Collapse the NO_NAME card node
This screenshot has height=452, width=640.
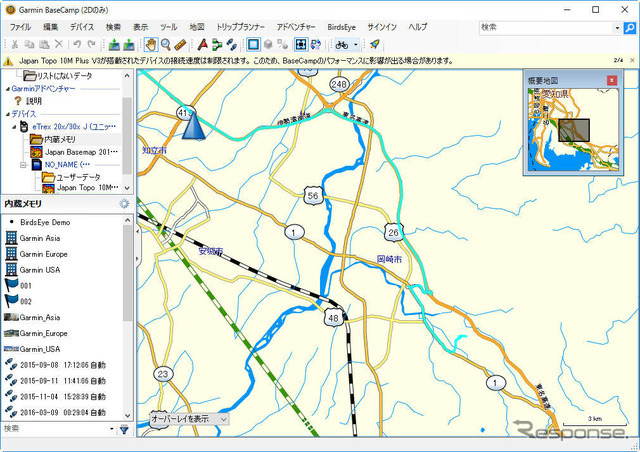(23, 165)
